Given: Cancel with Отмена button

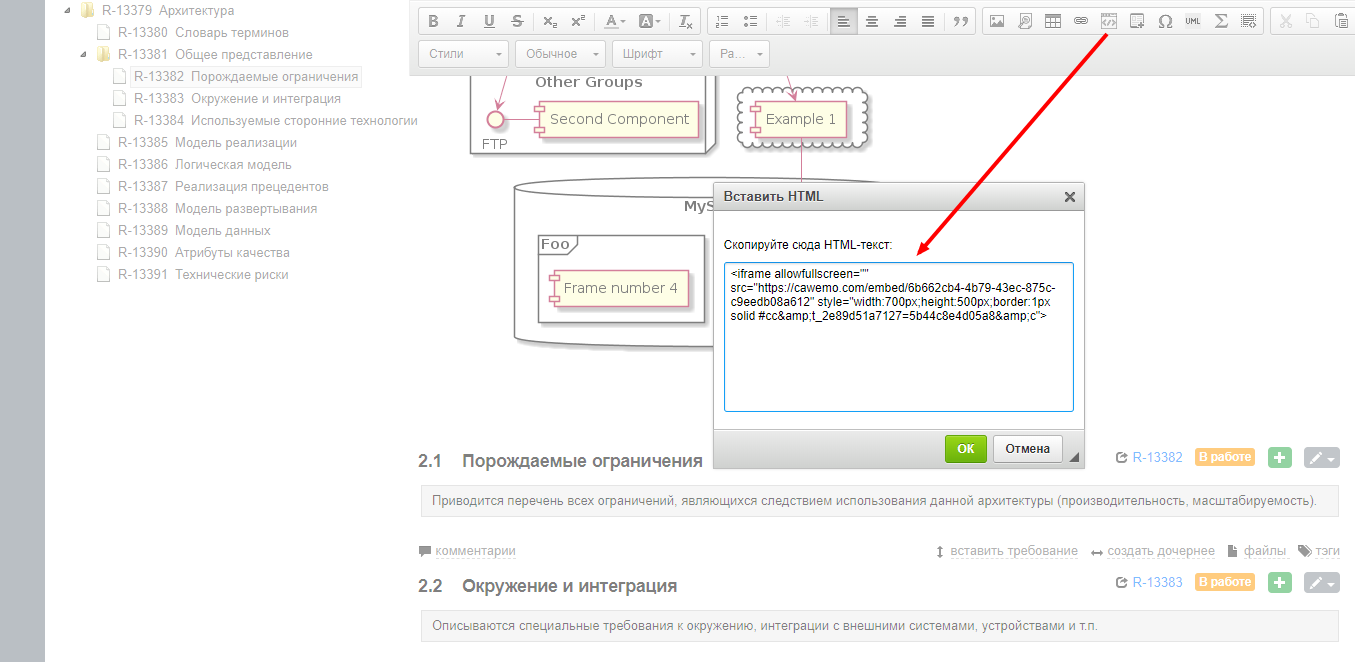Looking at the screenshot, I should [x=1028, y=449].
